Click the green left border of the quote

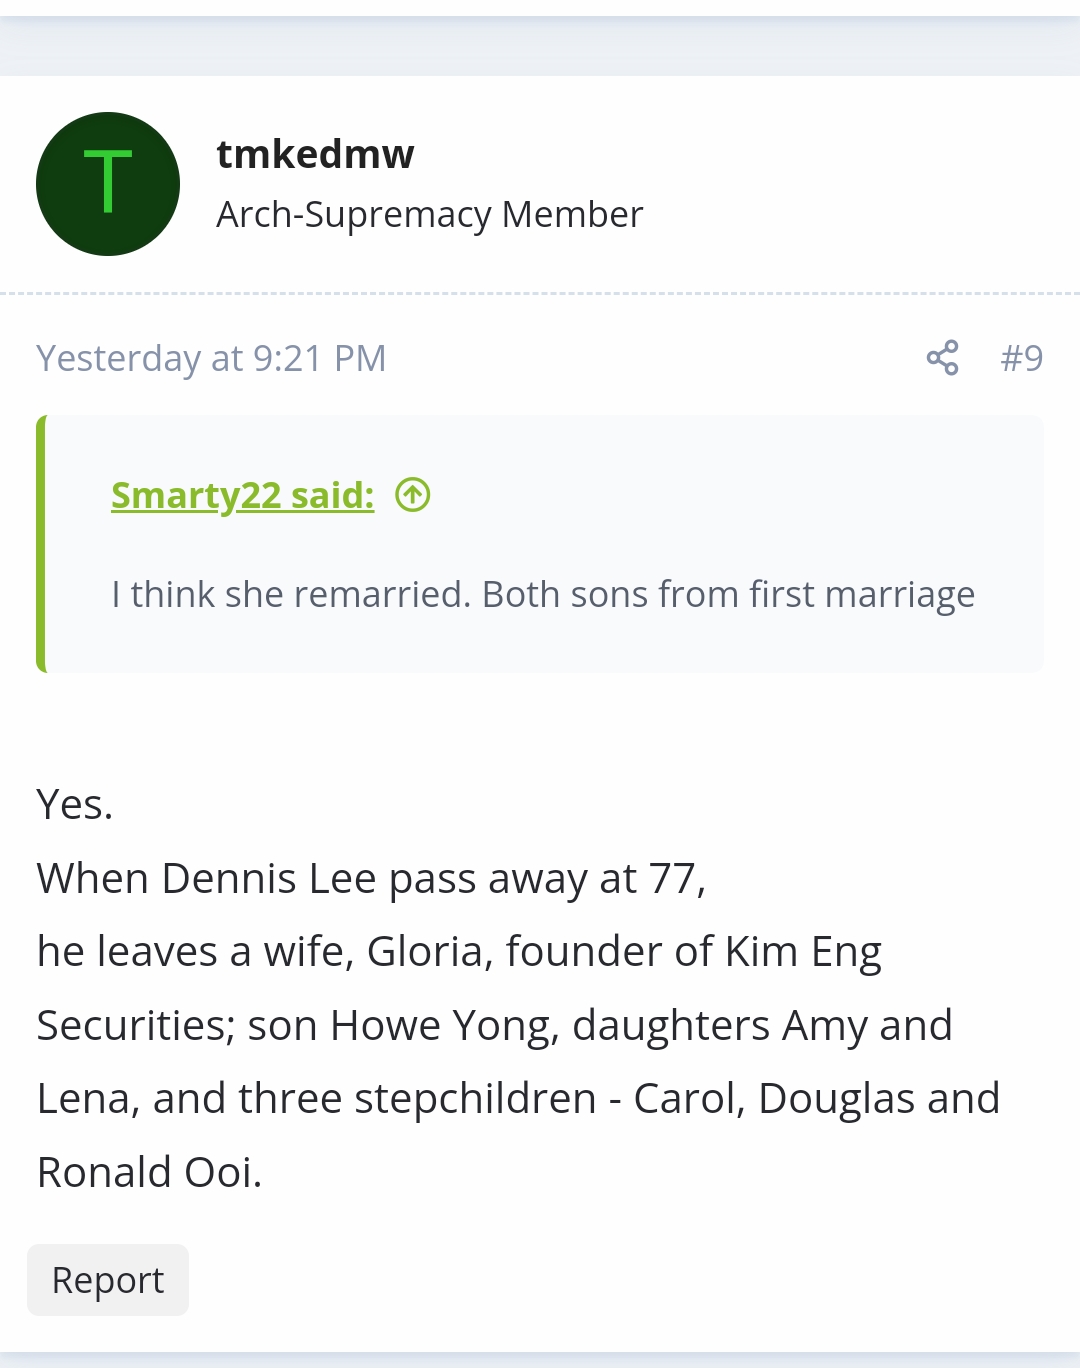point(41,544)
